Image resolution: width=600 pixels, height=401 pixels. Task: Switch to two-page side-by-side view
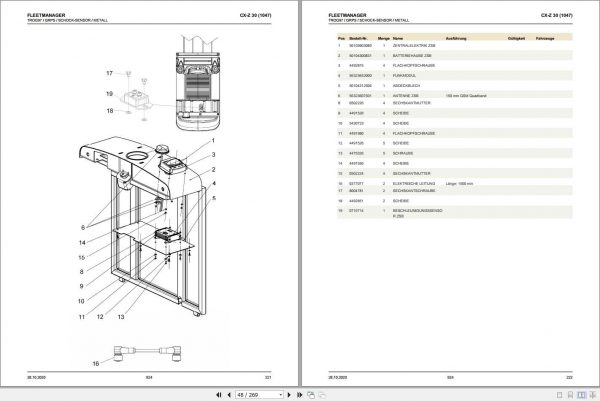click(x=581, y=394)
